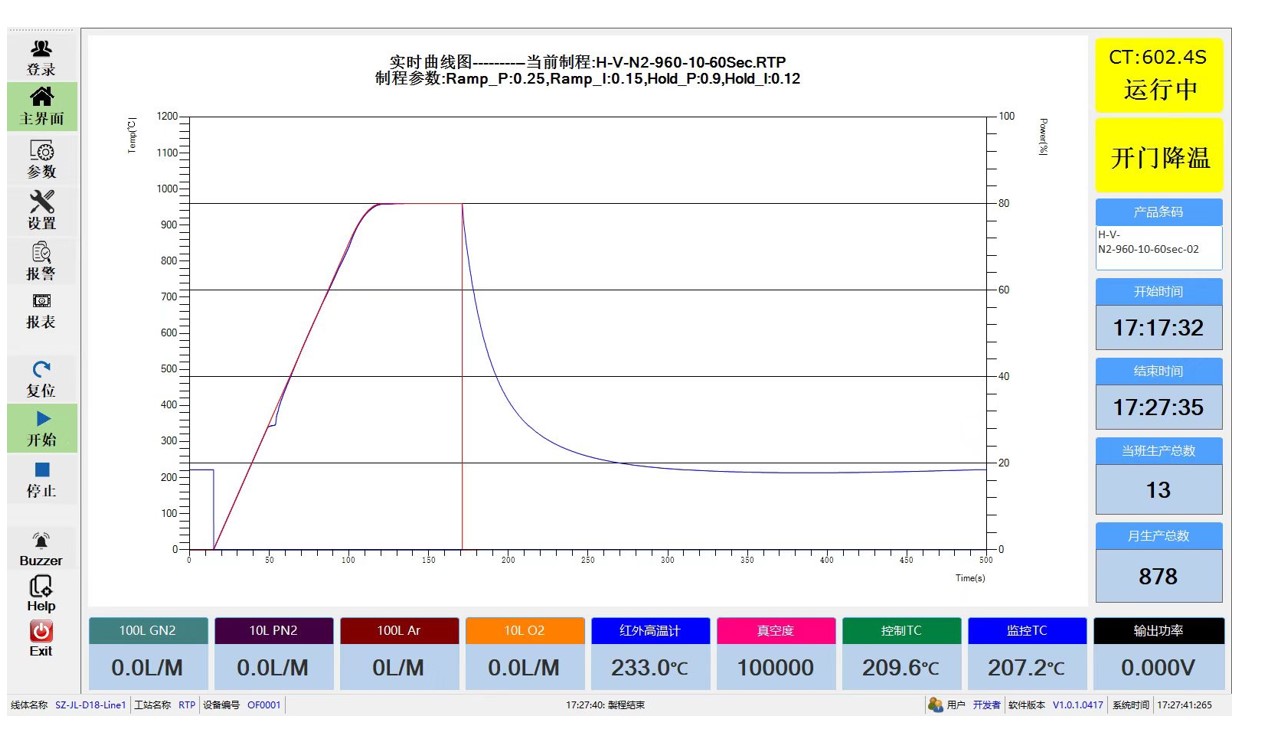Click the user icon in status bar

(x=935, y=705)
